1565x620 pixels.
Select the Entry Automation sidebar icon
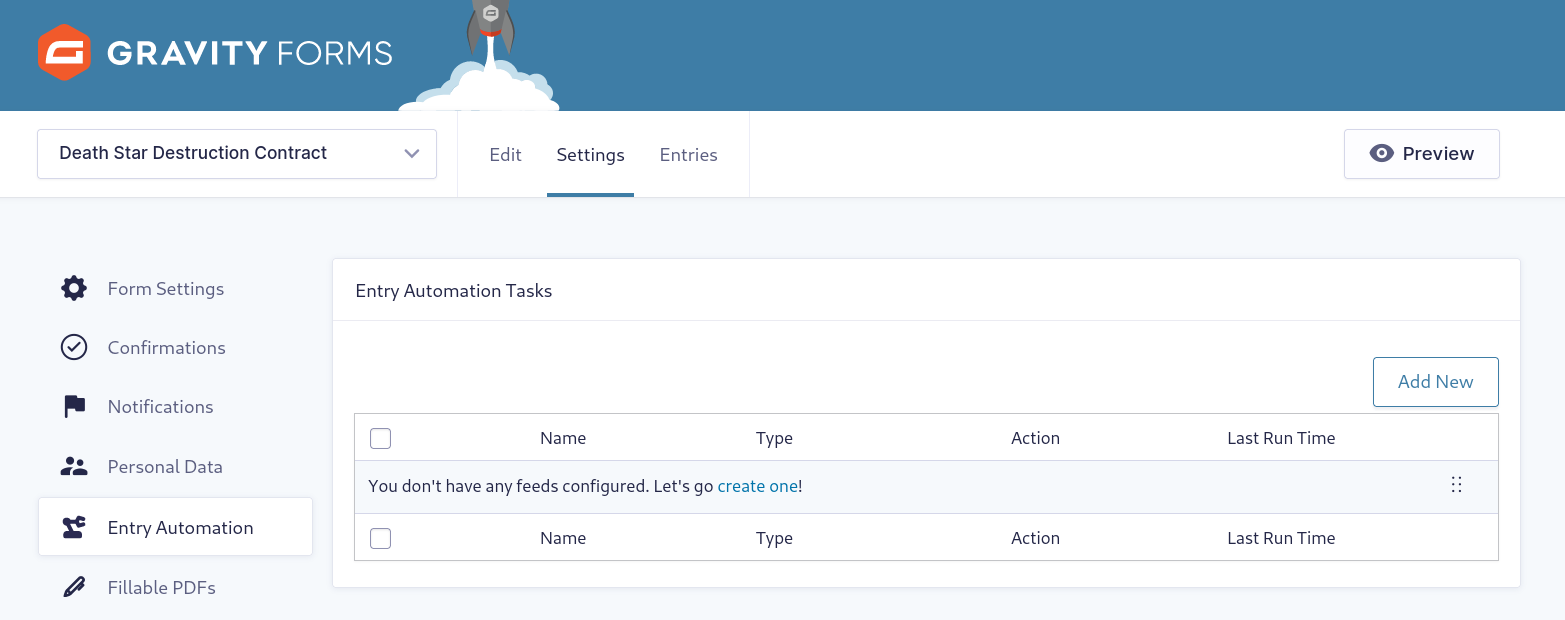pos(73,526)
